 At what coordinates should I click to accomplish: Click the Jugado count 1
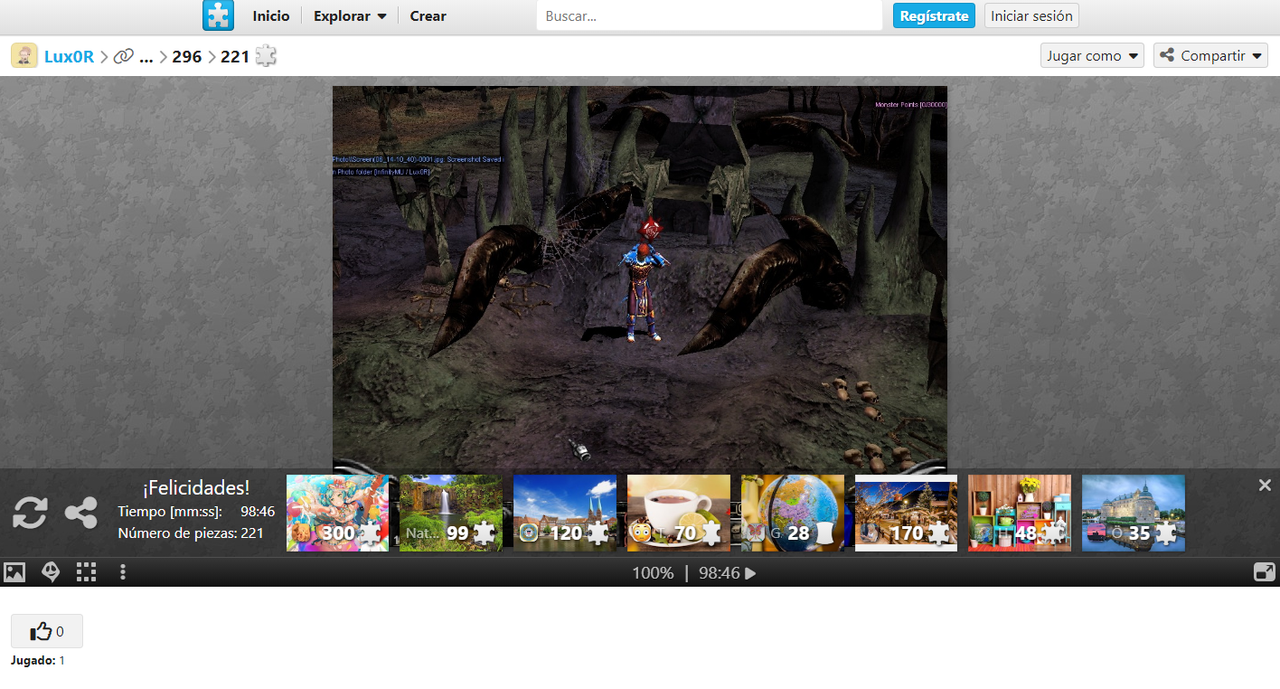click(x=62, y=661)
